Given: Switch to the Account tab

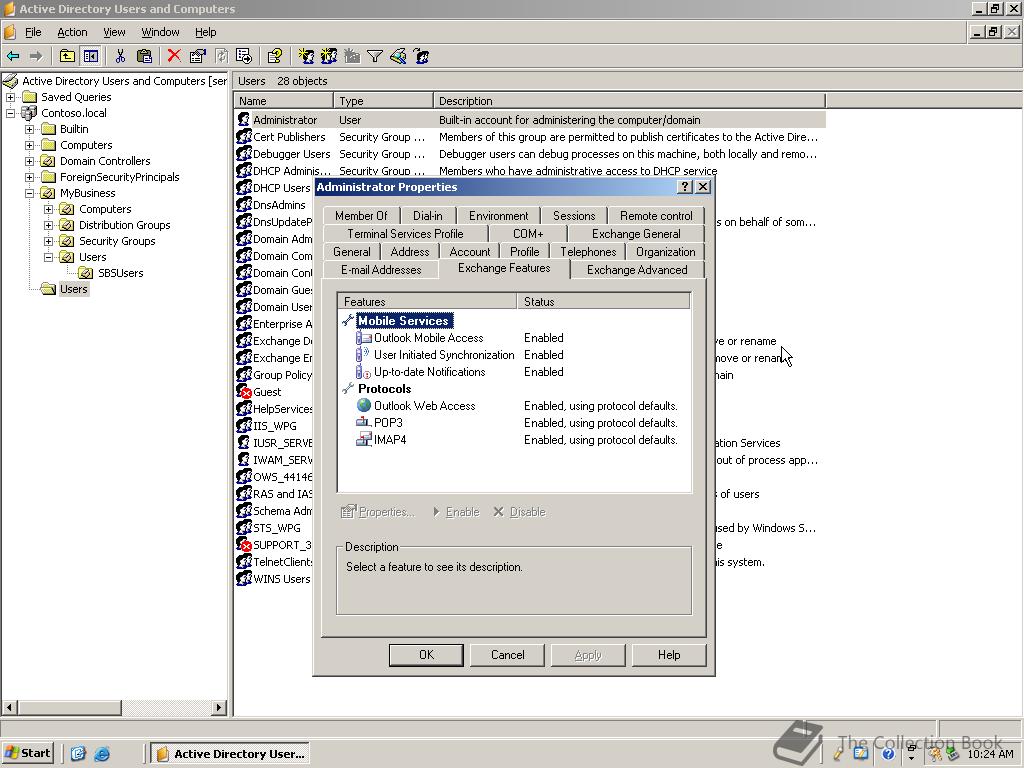Looking at the screenshot, I should (x=470, y=251).
